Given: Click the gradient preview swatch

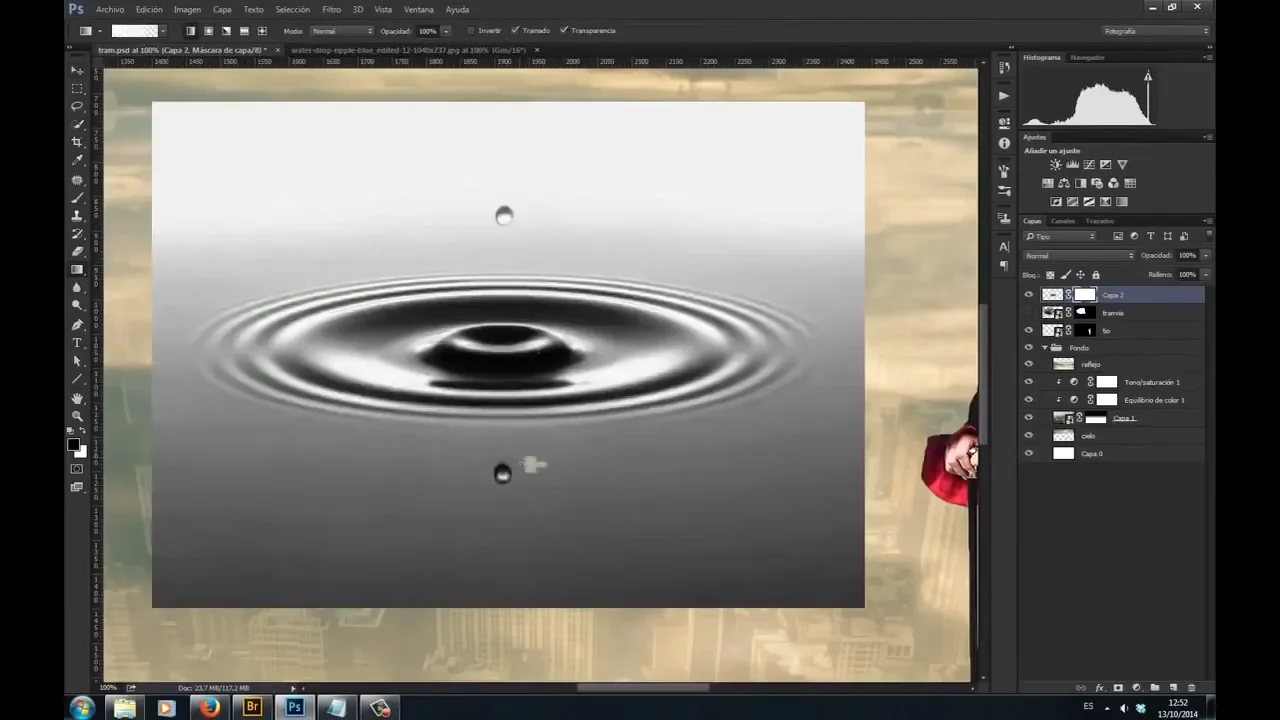Looking at the screenshot, I should pyautogui.click(x=134, y=31).
